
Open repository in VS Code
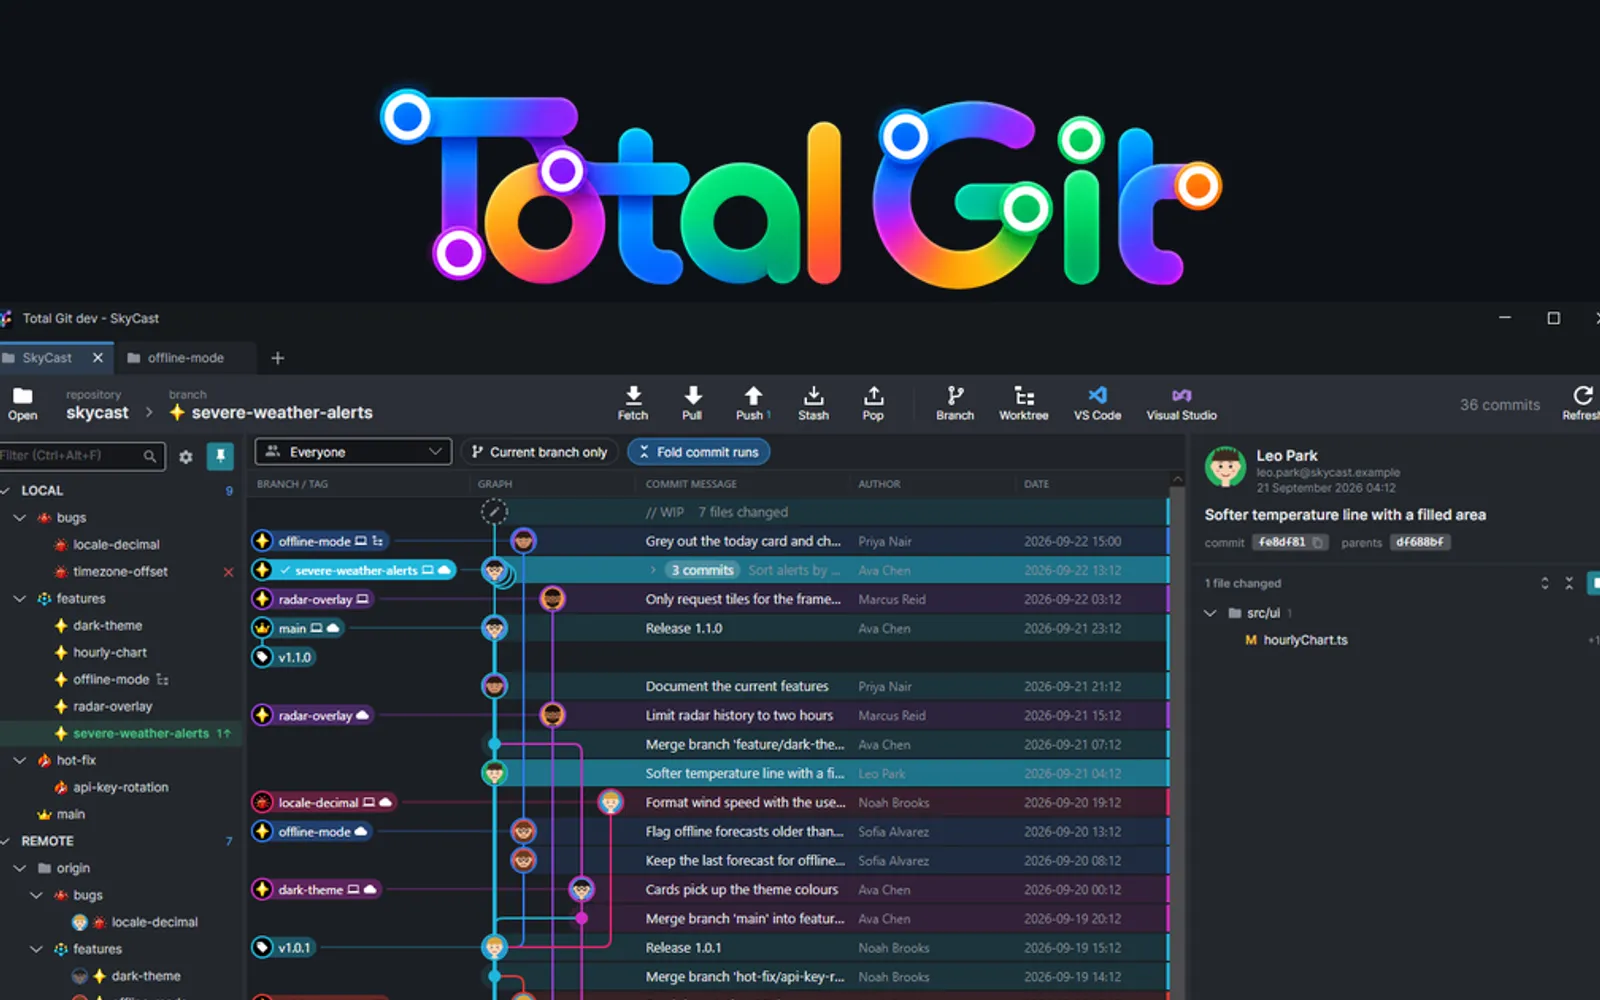tap(1097, 403)
